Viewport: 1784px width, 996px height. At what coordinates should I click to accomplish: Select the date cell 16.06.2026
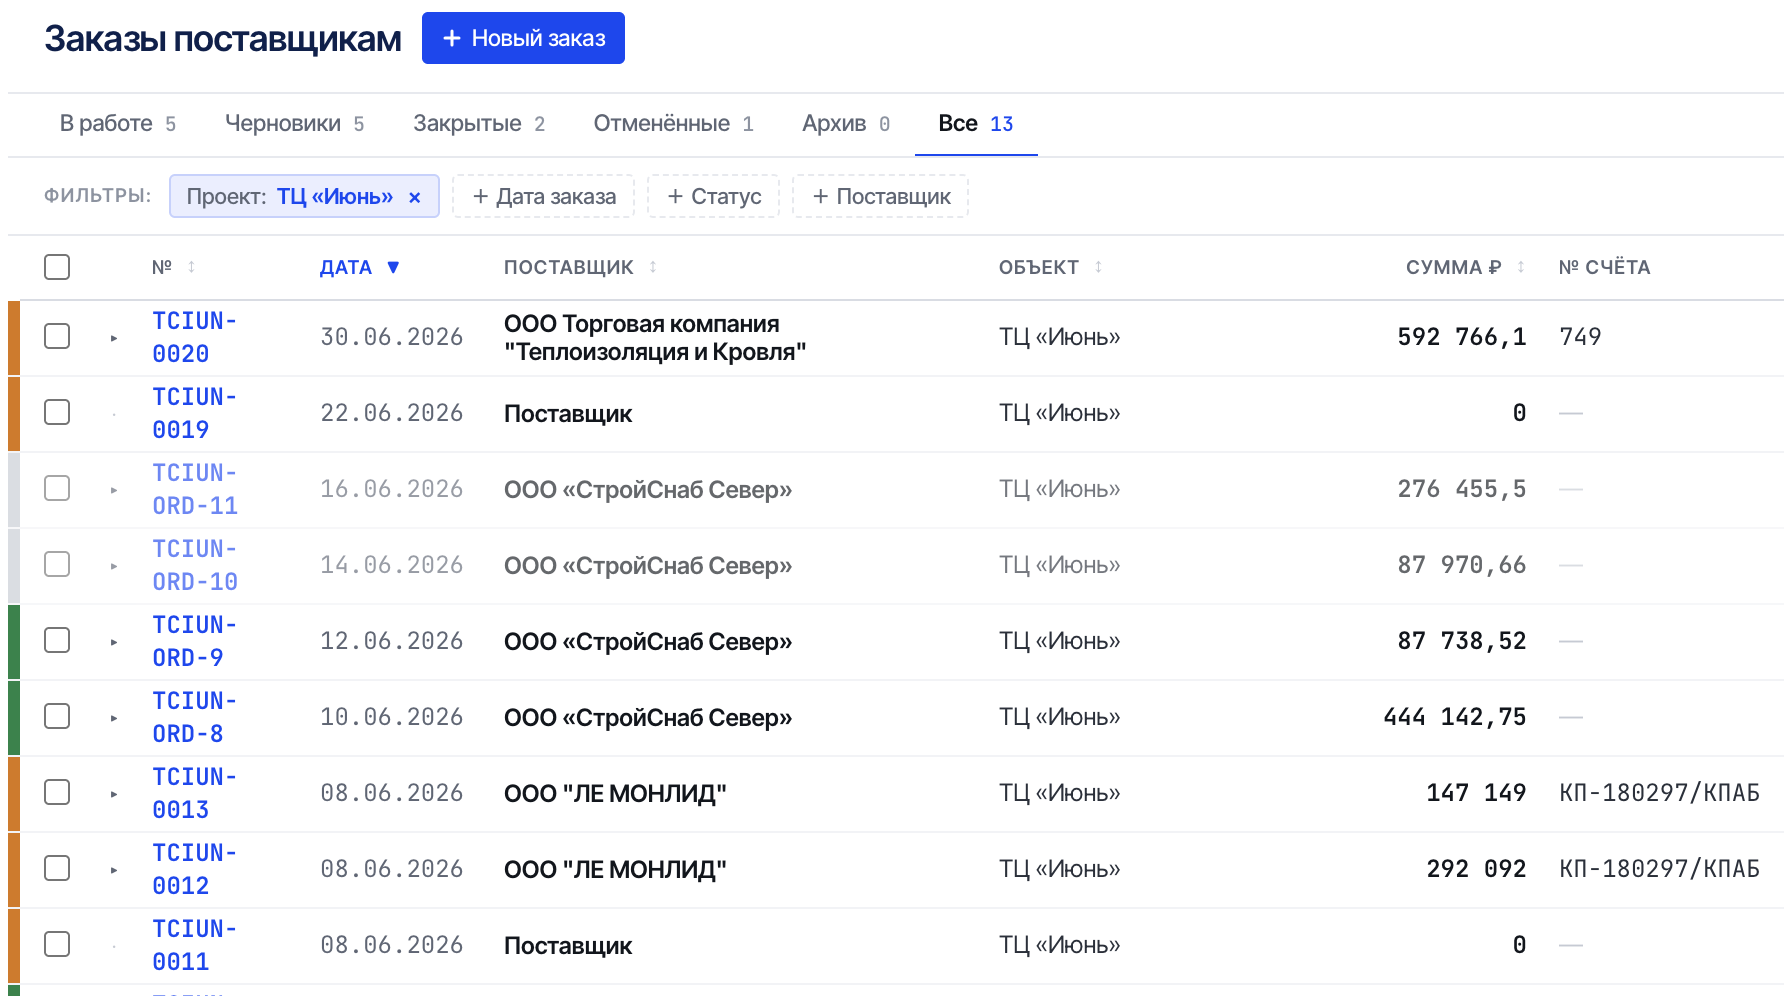(391, 489)
